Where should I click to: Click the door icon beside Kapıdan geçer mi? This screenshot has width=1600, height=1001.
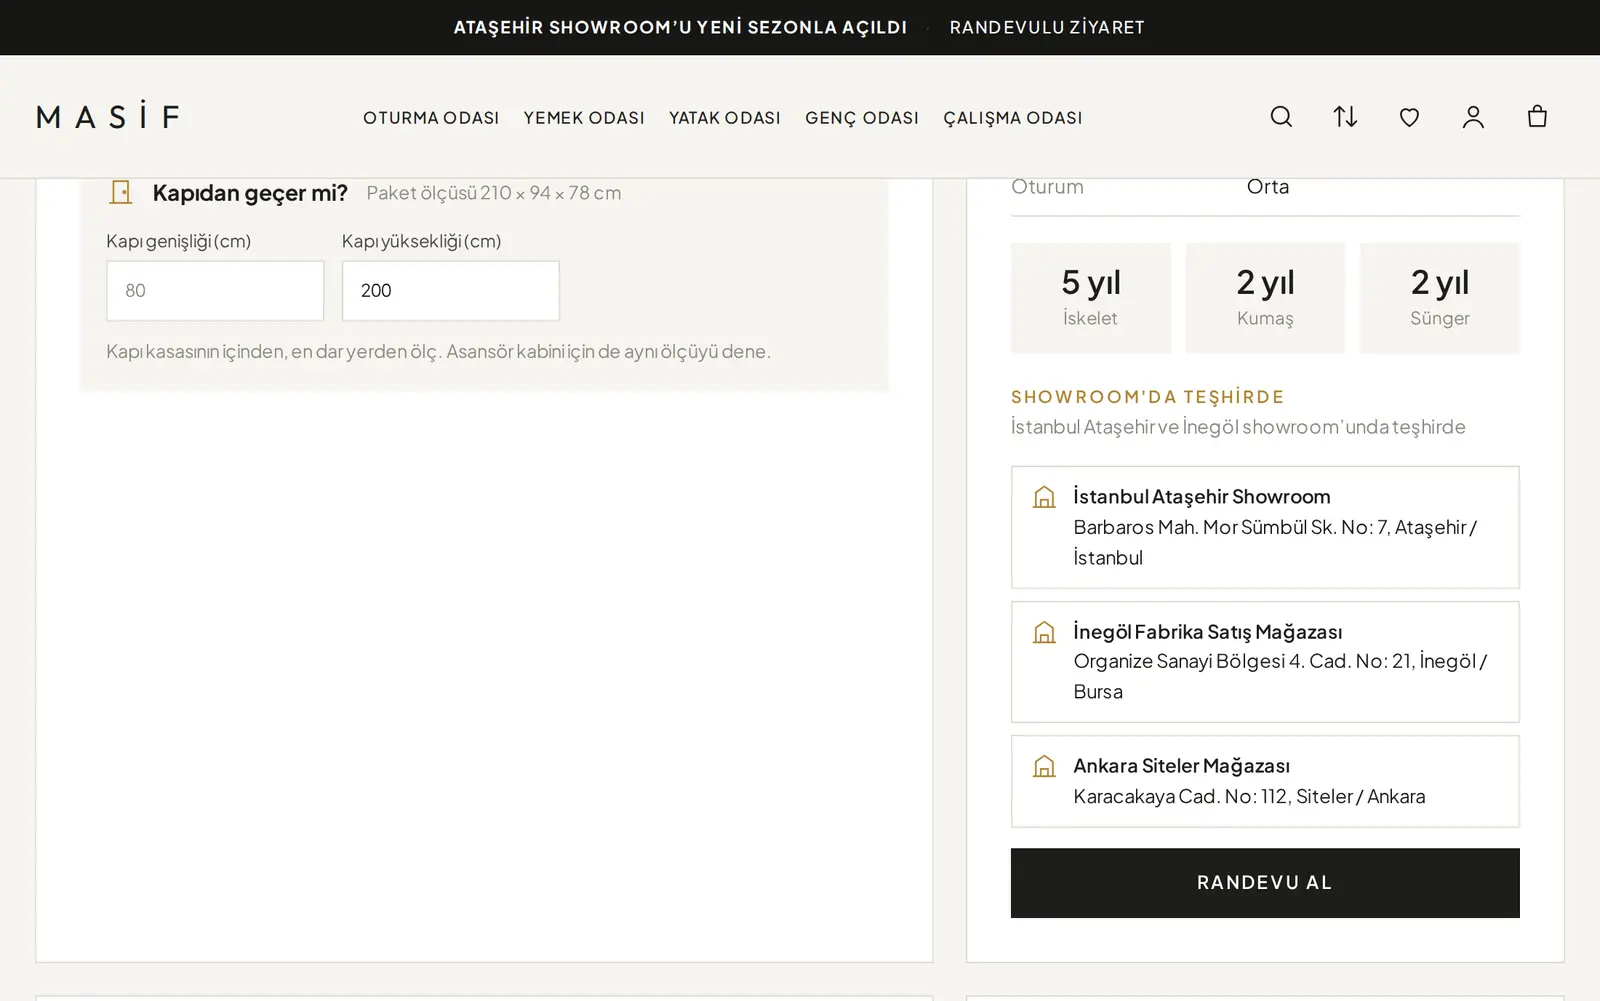coord(121,192)
